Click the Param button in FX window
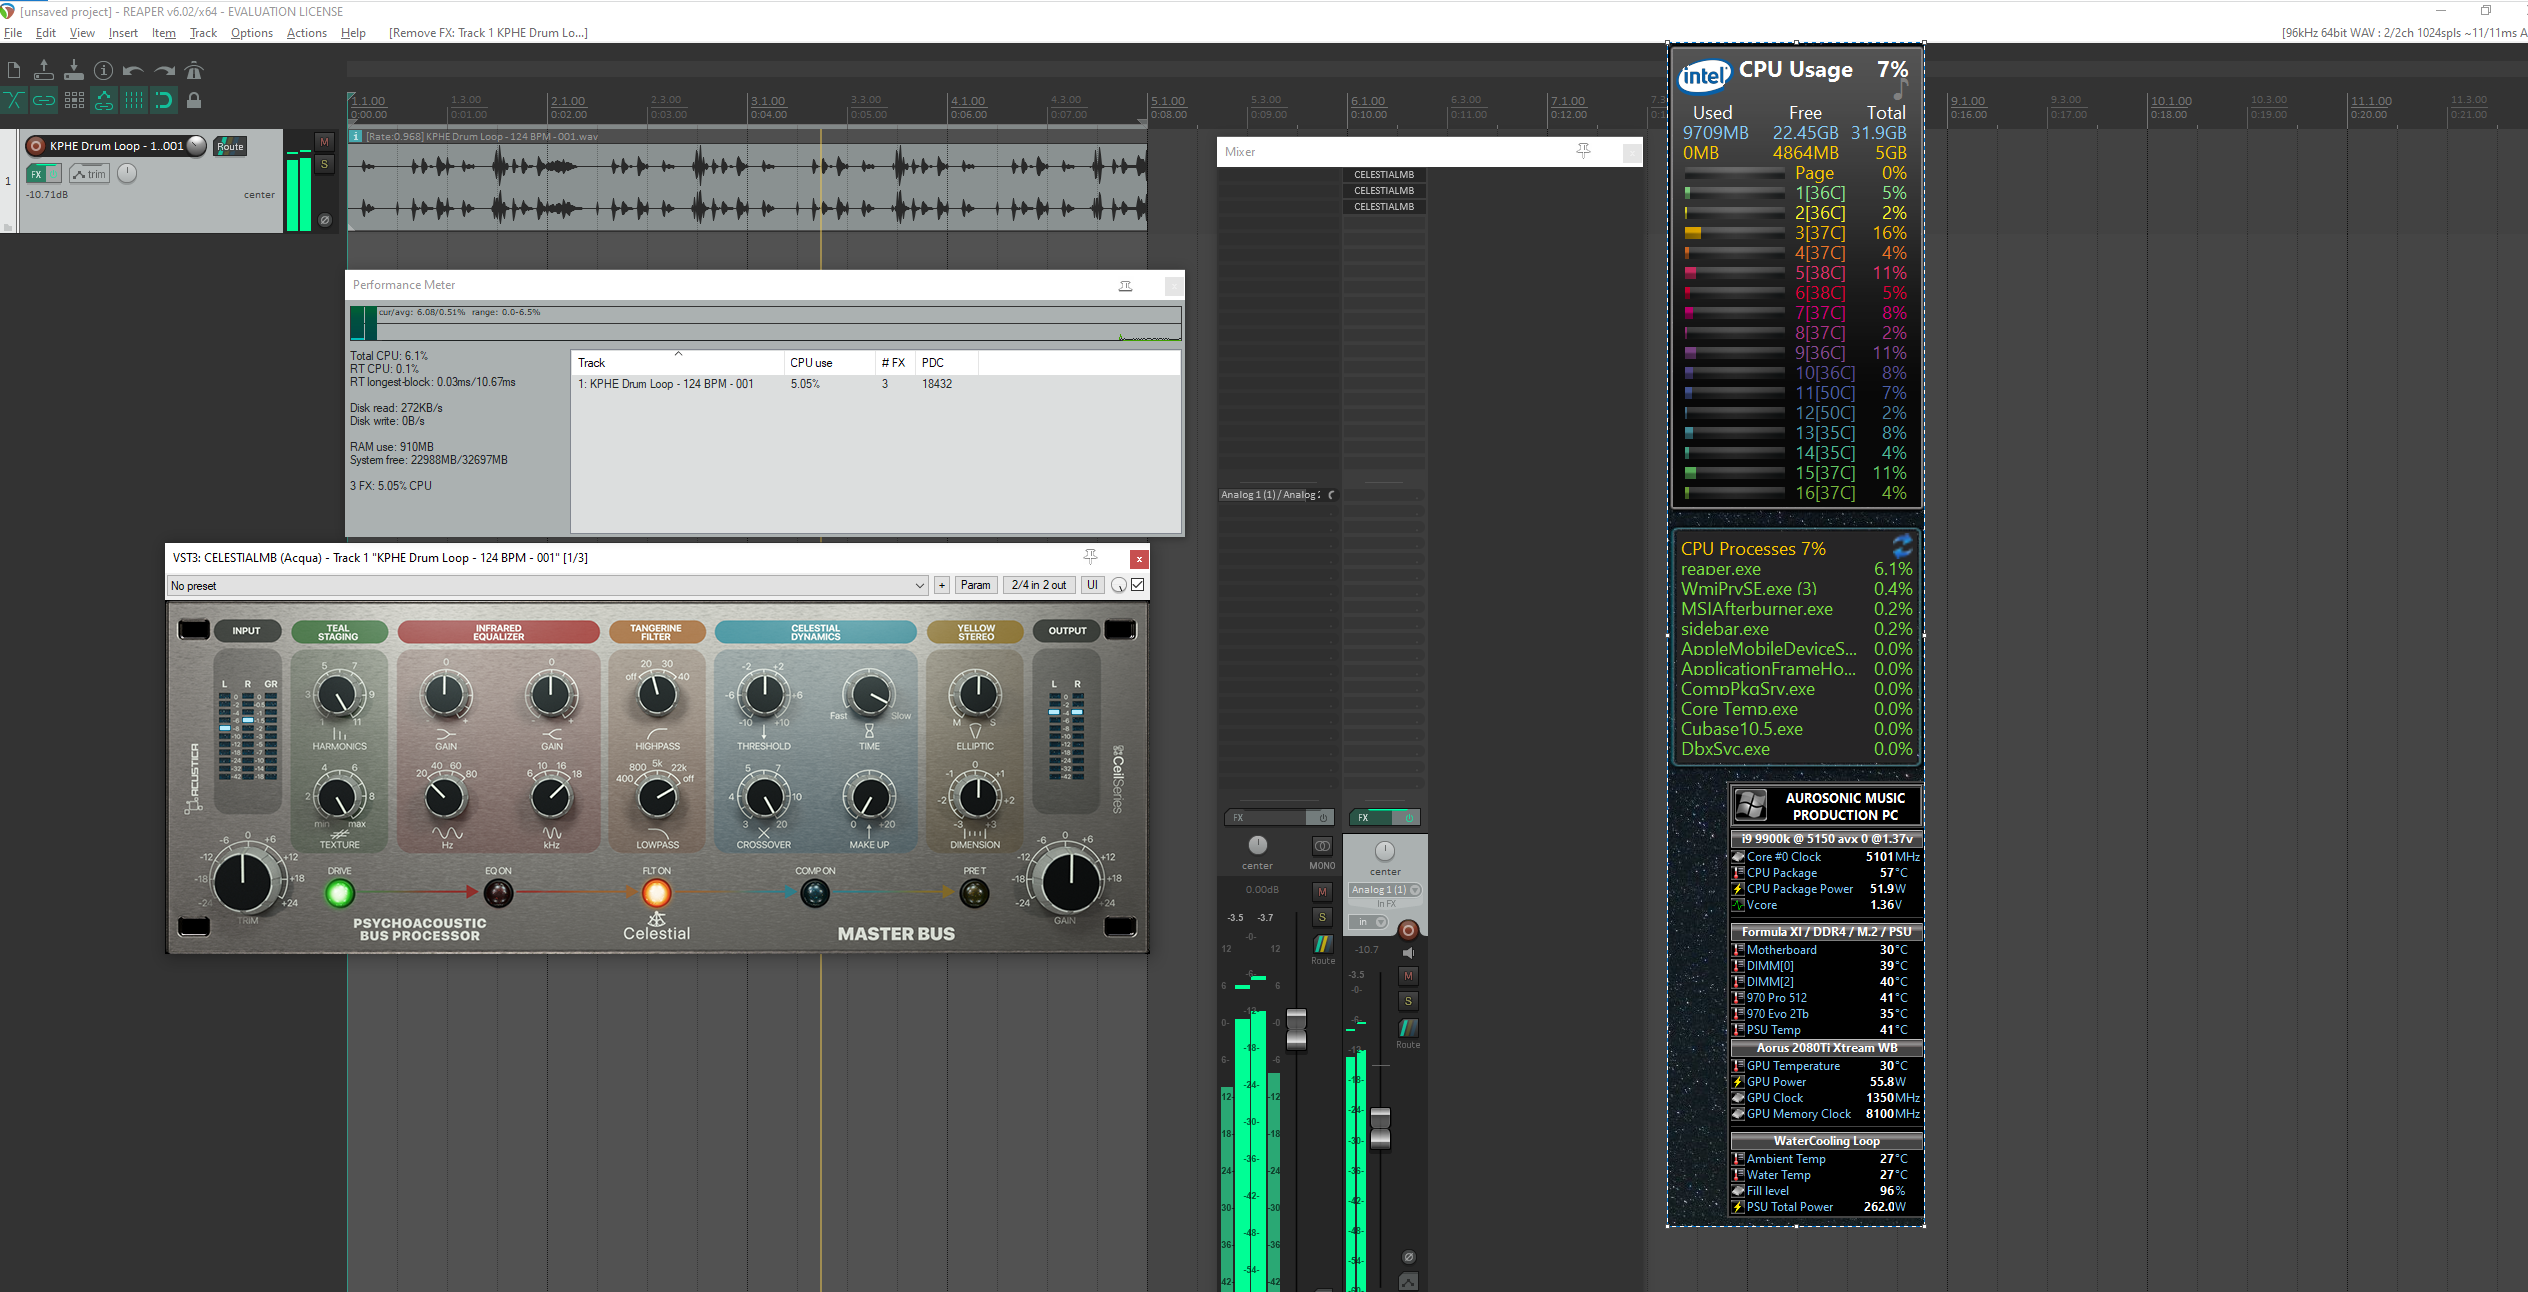The image size is (2528, 1292). 975,586
